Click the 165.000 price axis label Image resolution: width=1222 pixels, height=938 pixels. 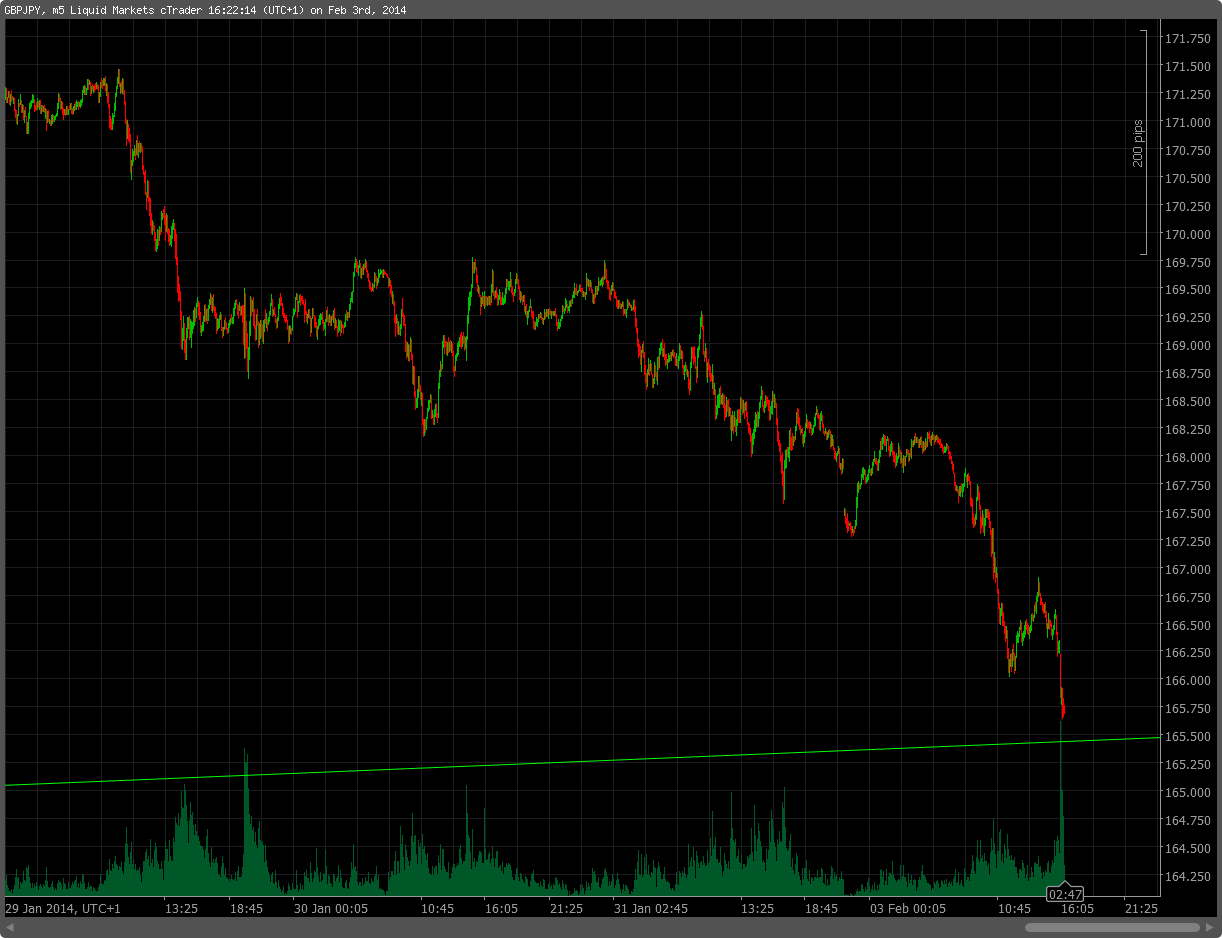coord(1187,793)
